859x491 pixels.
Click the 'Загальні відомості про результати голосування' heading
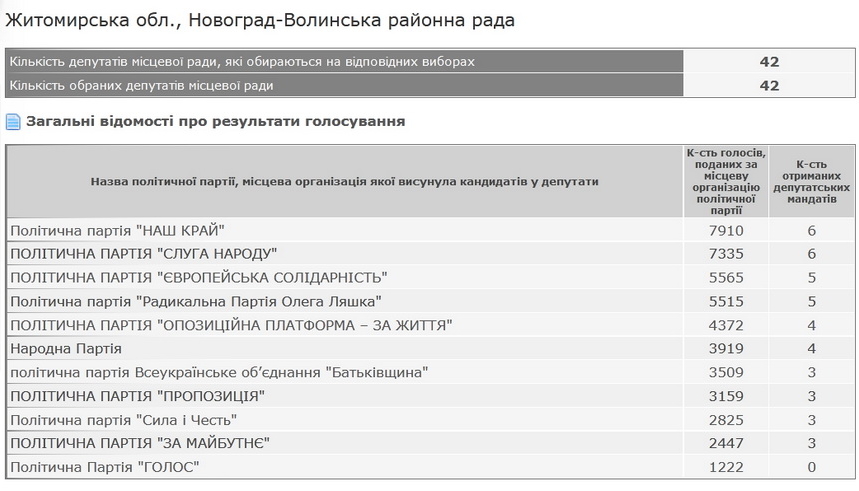tap(215, 121)
